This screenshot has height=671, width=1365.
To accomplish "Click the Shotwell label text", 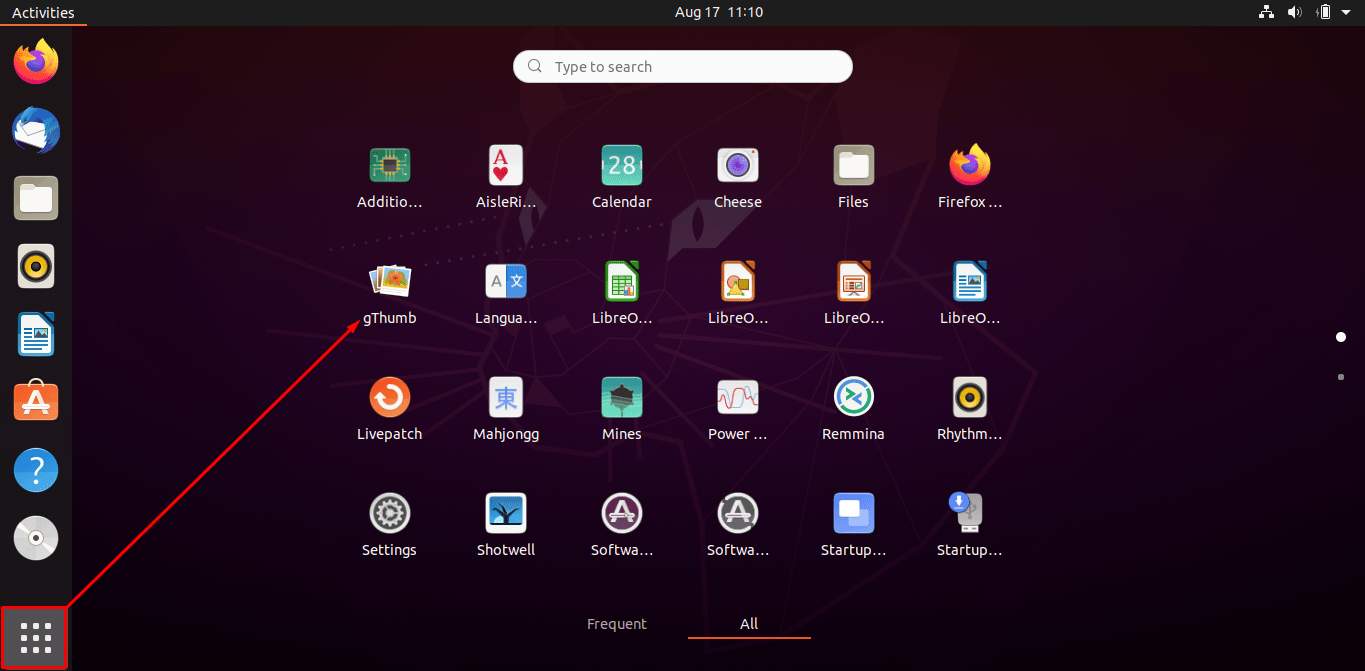I will (506, 550).
